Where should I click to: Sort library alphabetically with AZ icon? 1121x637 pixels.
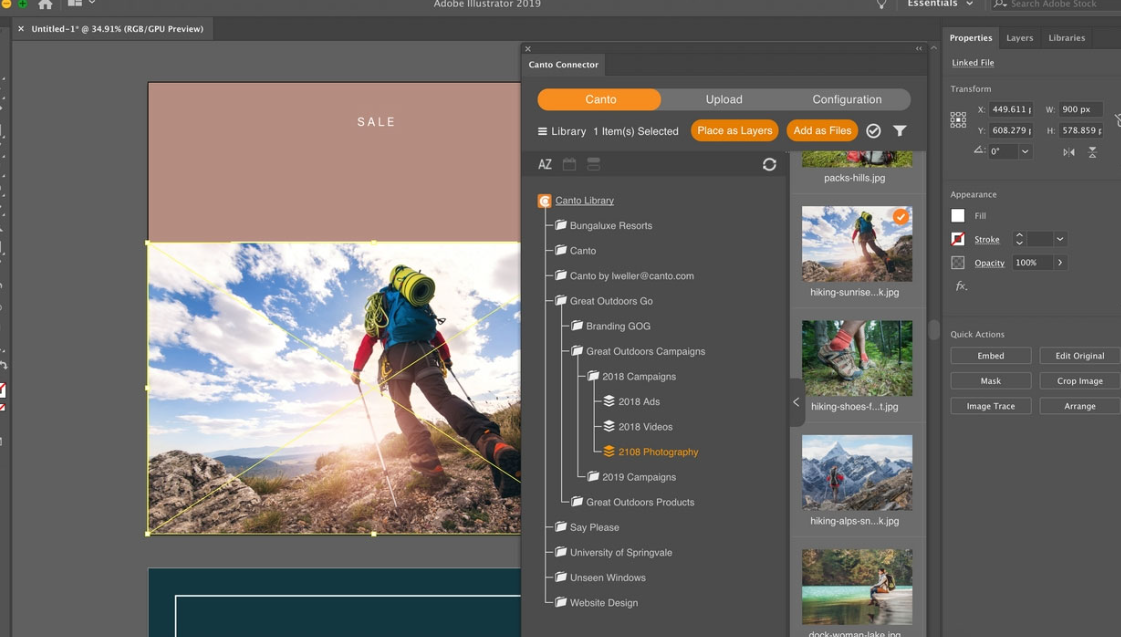pyautogui.click(x=545, y=164)
